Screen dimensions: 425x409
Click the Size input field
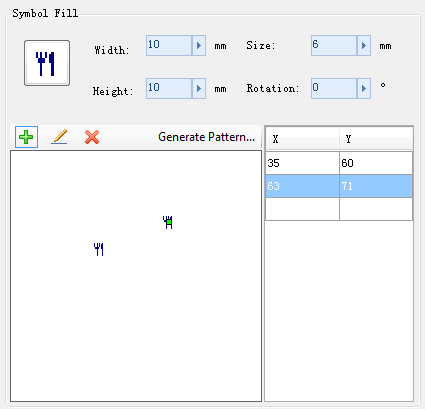pos(334,45)
